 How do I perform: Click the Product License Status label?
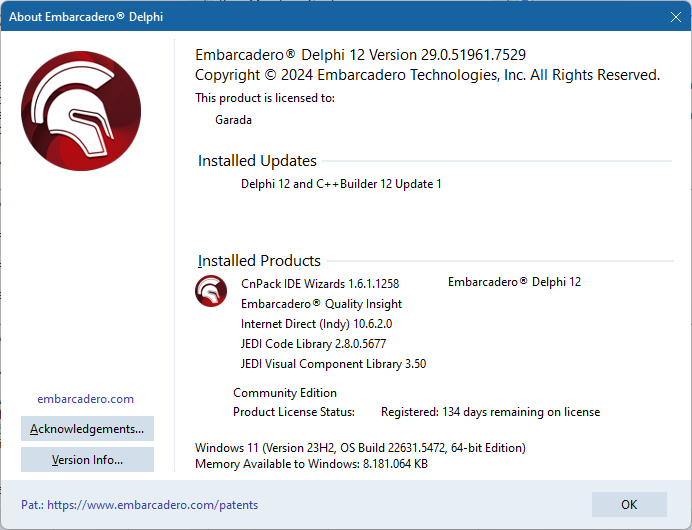click(x=294, y=412)
